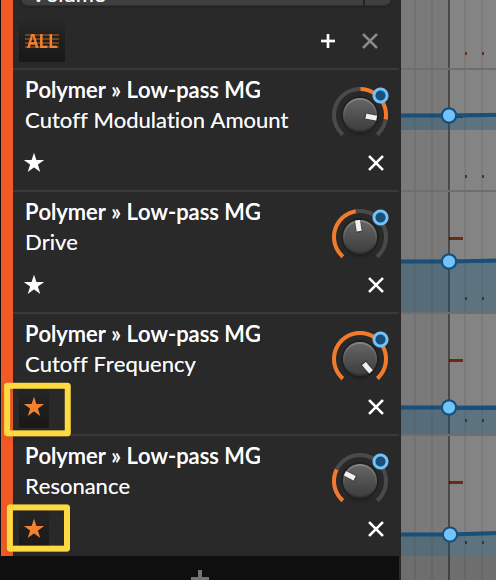Unfavorite the Cutoff Frequency lane star
This screenshot has height=580, width=496.
[34, 407]
